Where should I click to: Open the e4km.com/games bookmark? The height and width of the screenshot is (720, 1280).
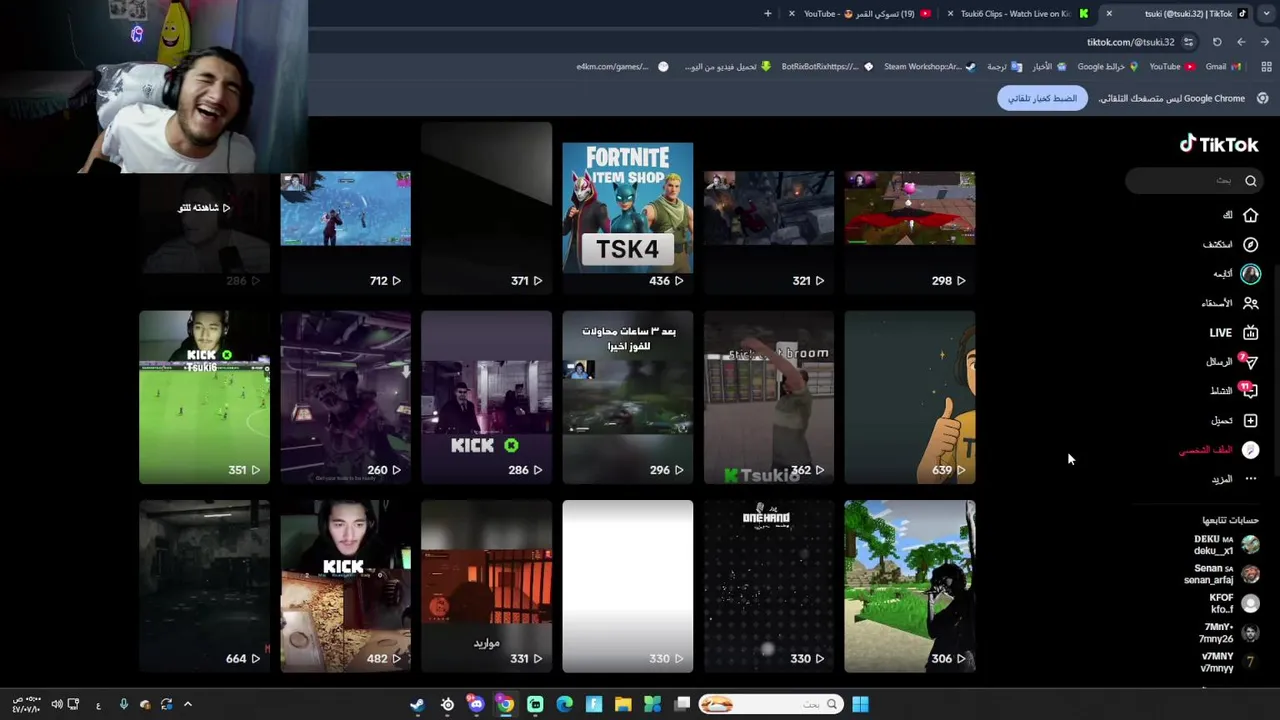(x=622, y=66)
